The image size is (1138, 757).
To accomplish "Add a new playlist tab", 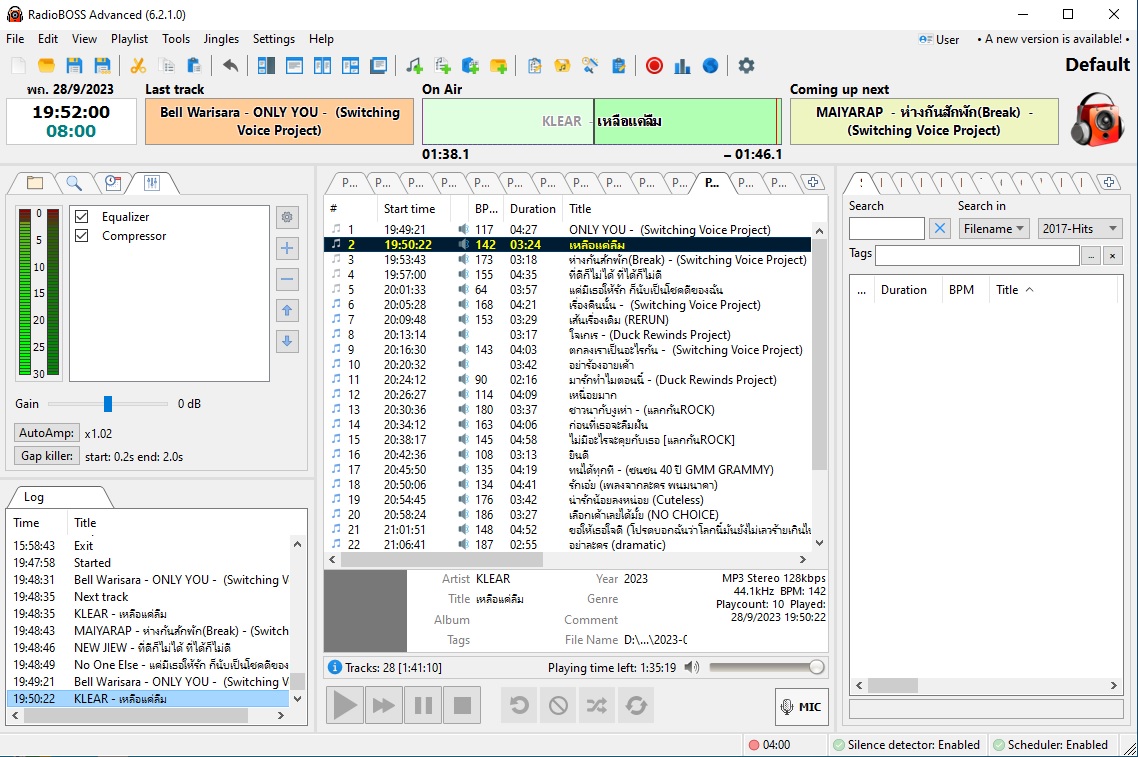I will click(x=813, y=183).
